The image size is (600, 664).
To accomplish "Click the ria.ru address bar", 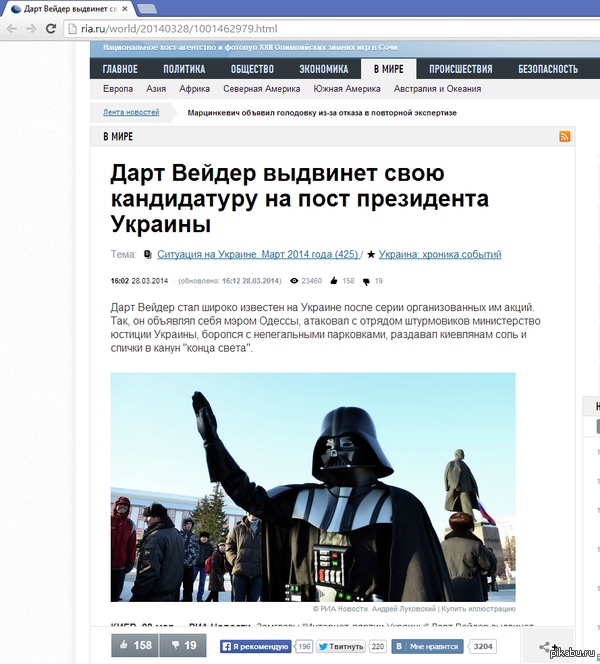I will (332, 29).
